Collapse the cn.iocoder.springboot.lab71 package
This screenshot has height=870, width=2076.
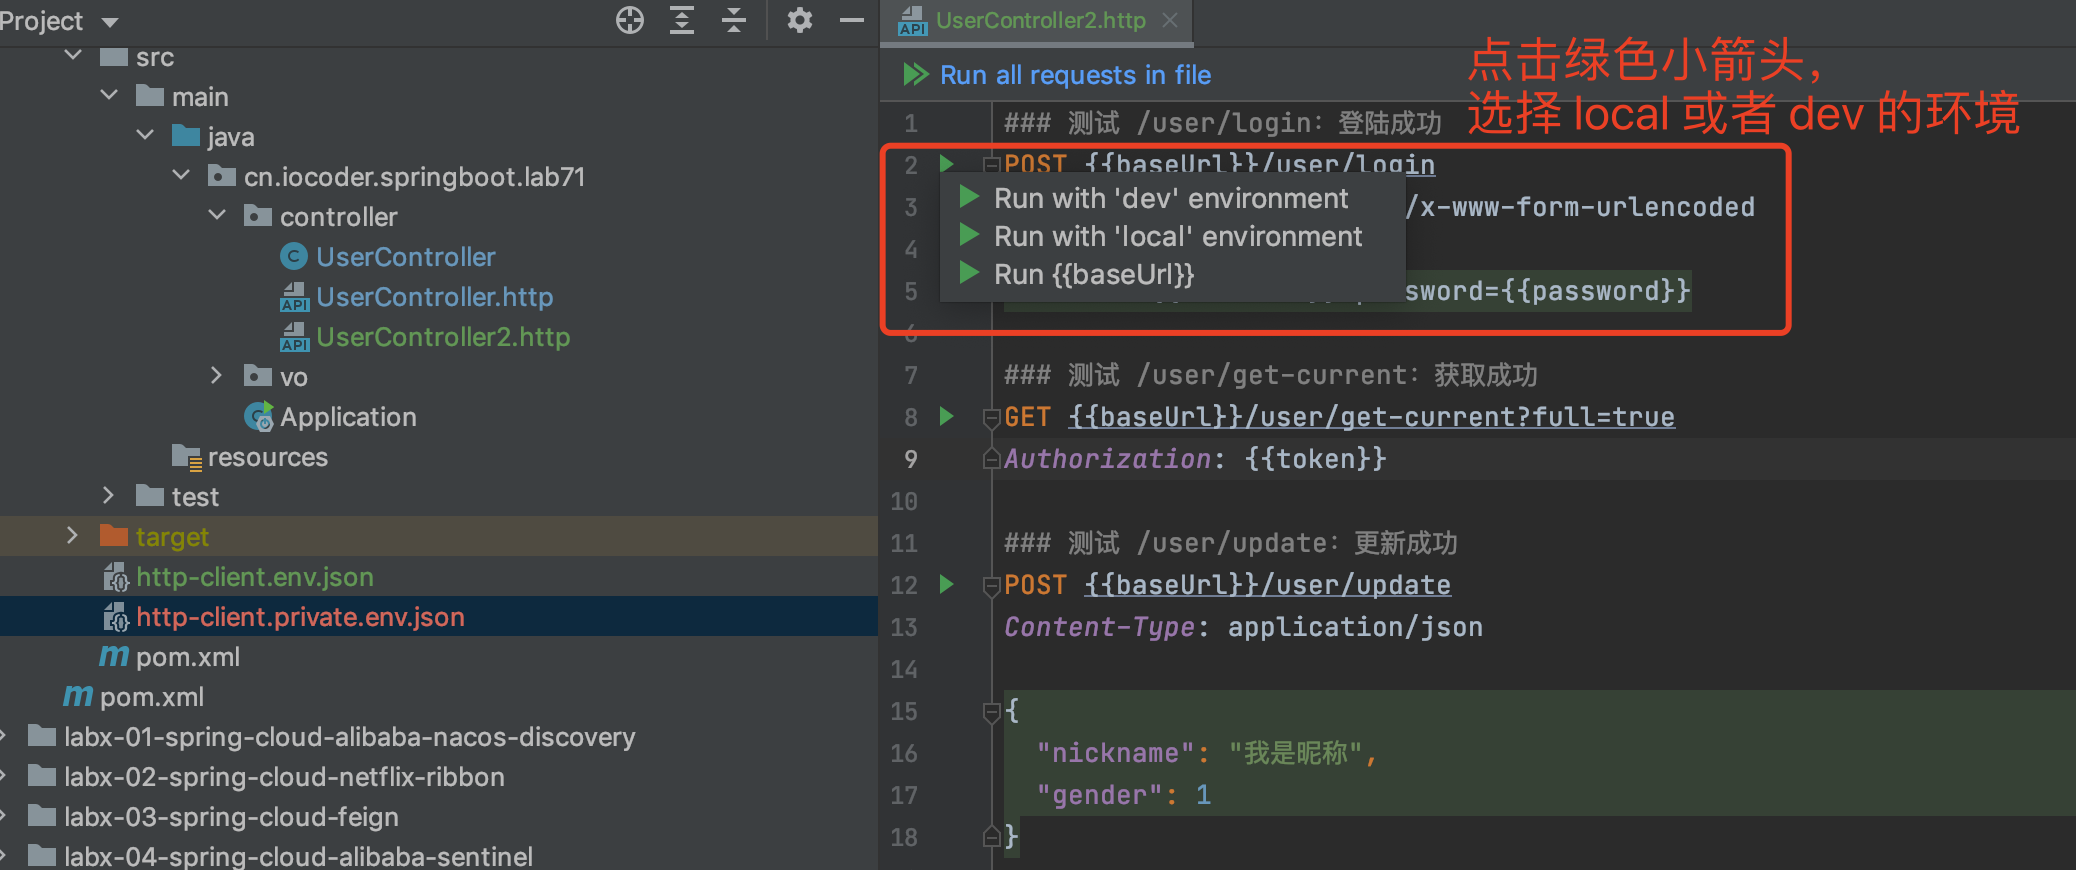pos(181,175)
